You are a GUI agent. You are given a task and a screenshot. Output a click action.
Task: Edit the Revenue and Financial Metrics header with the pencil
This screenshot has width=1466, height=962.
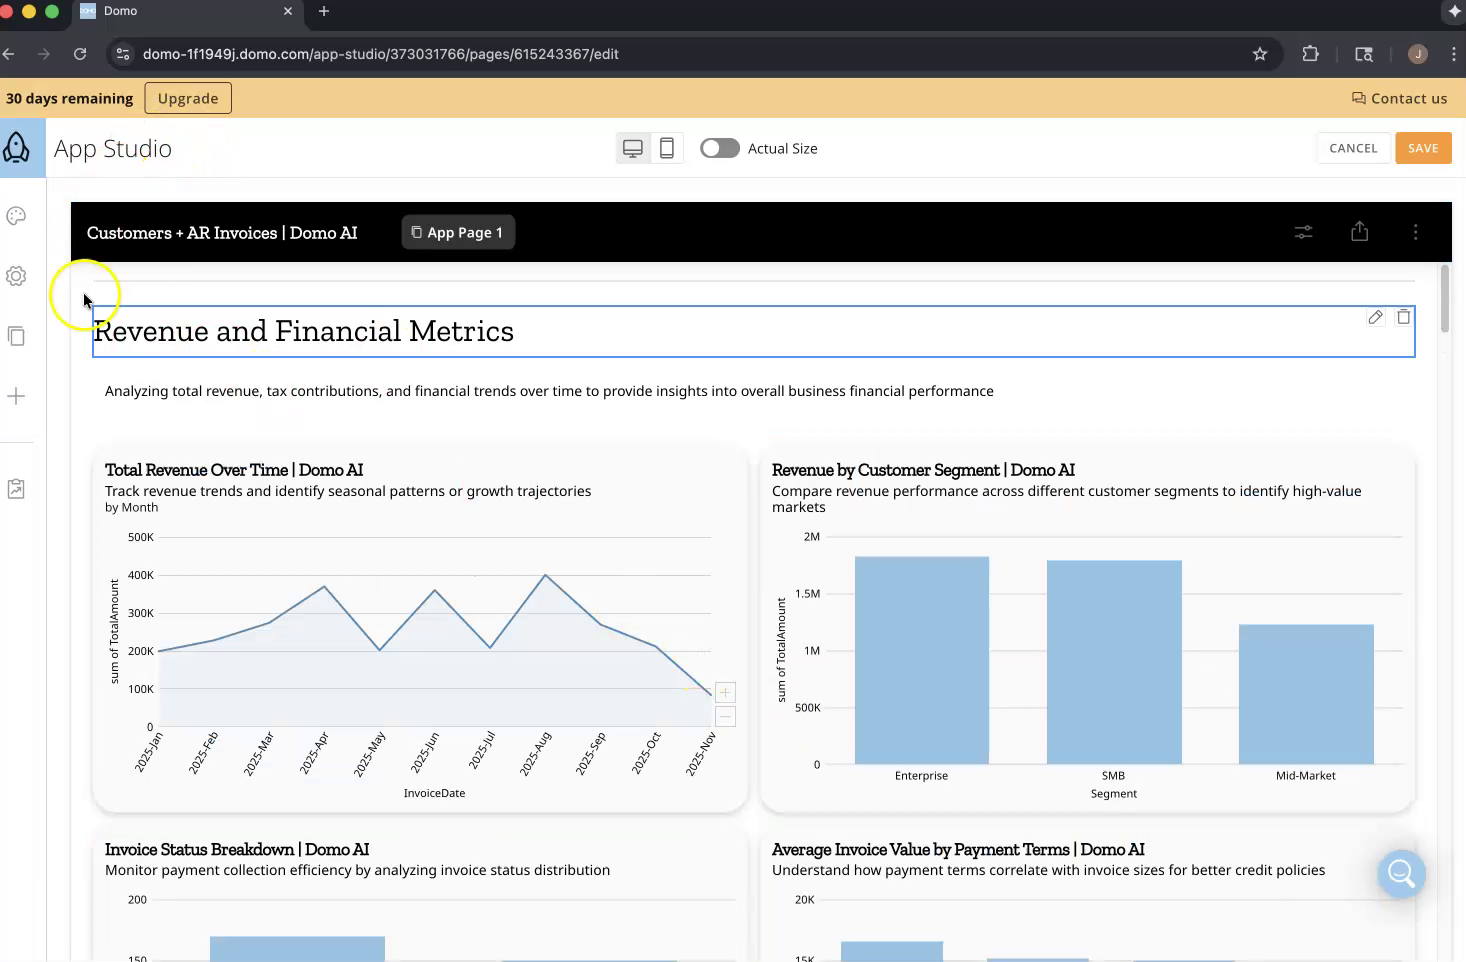[x=1375, y=317]
